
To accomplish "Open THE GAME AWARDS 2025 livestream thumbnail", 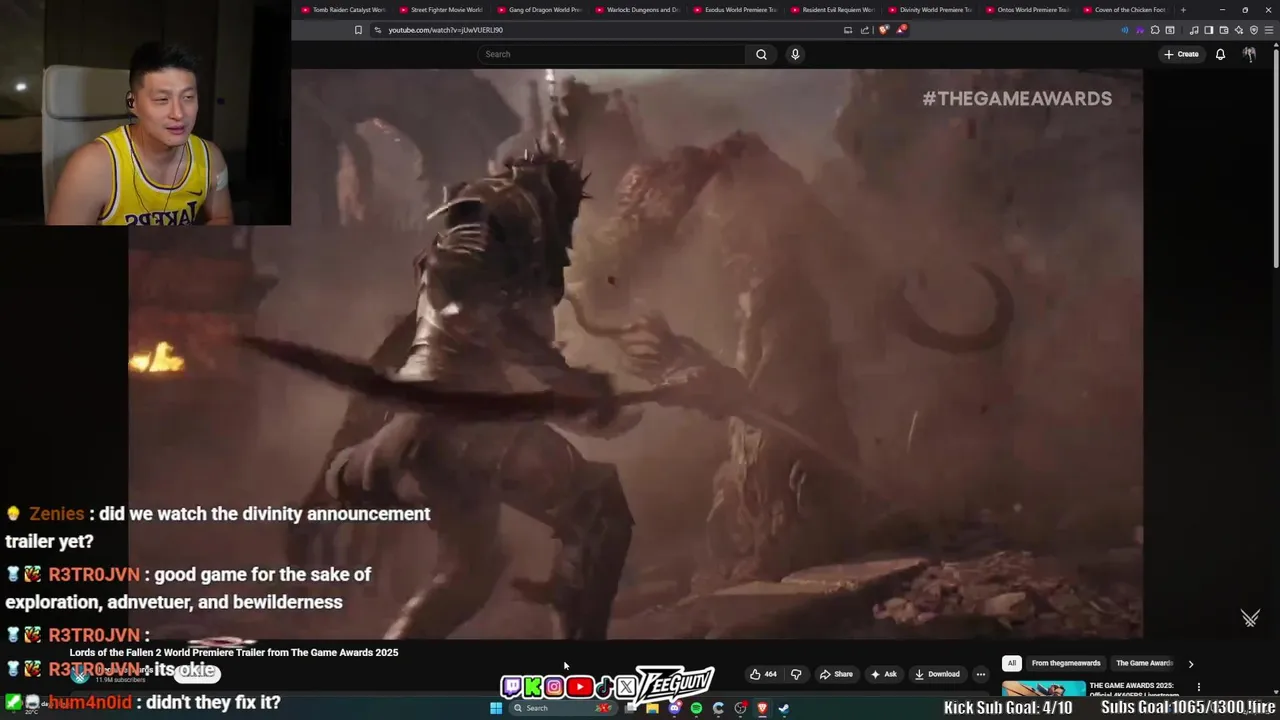I will pyautogui.click(x=1043, y=688).
